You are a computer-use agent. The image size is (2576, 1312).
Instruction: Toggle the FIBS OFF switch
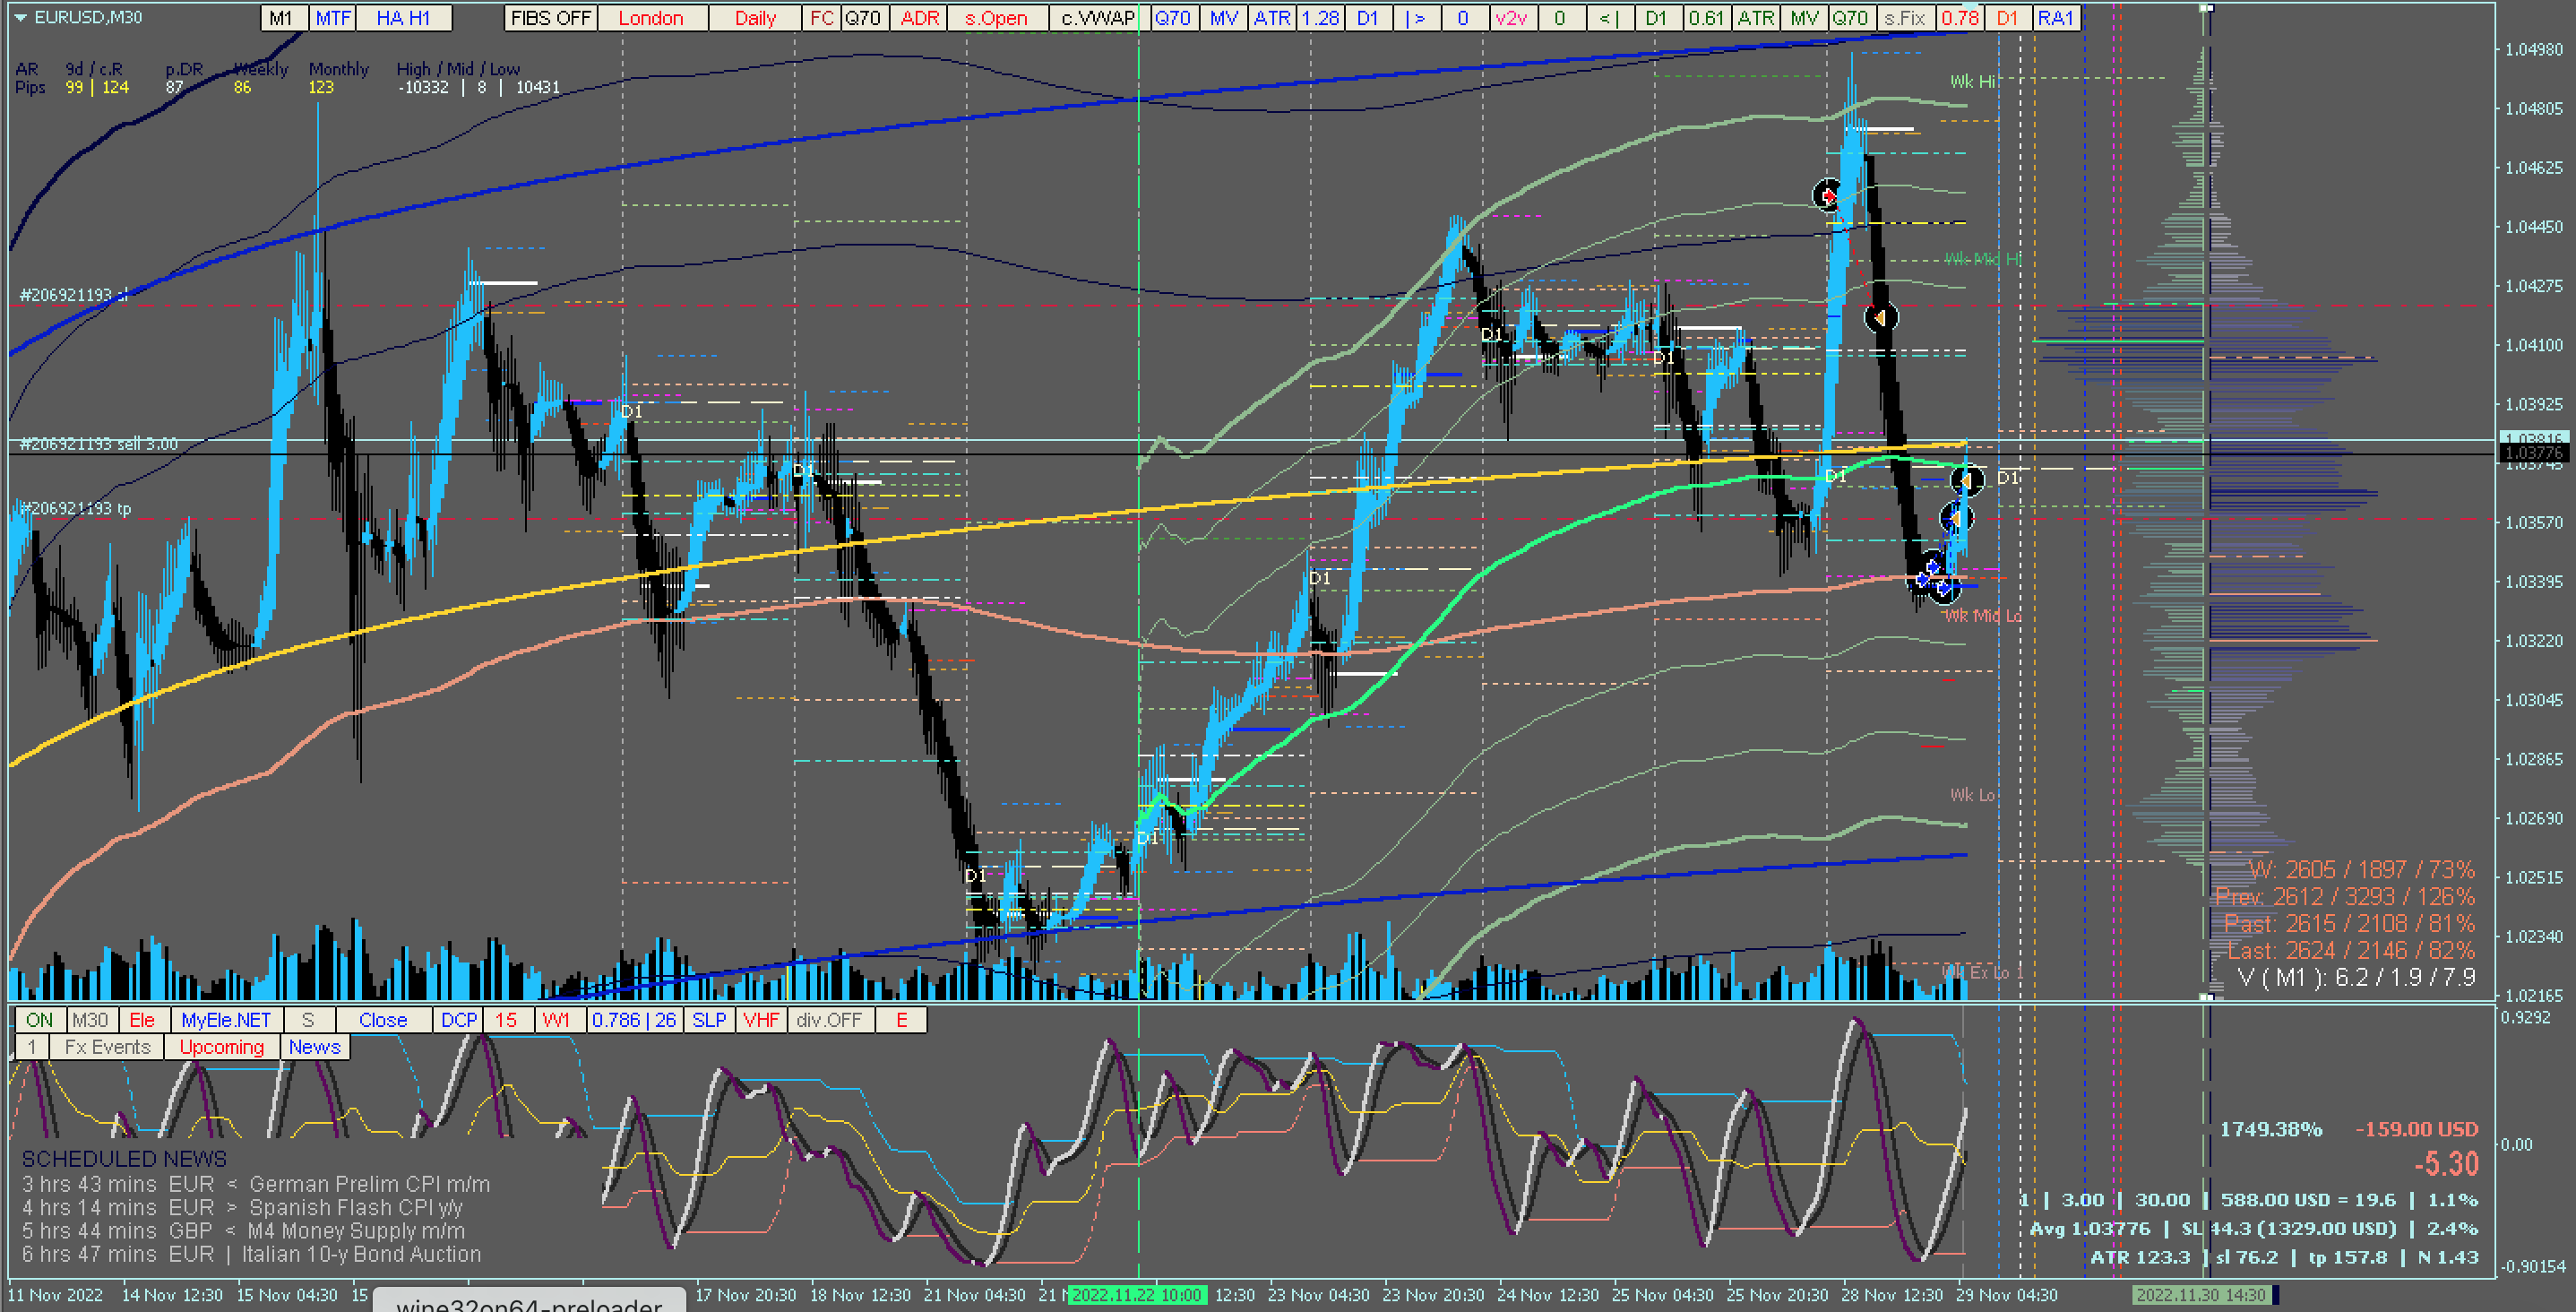551,18
